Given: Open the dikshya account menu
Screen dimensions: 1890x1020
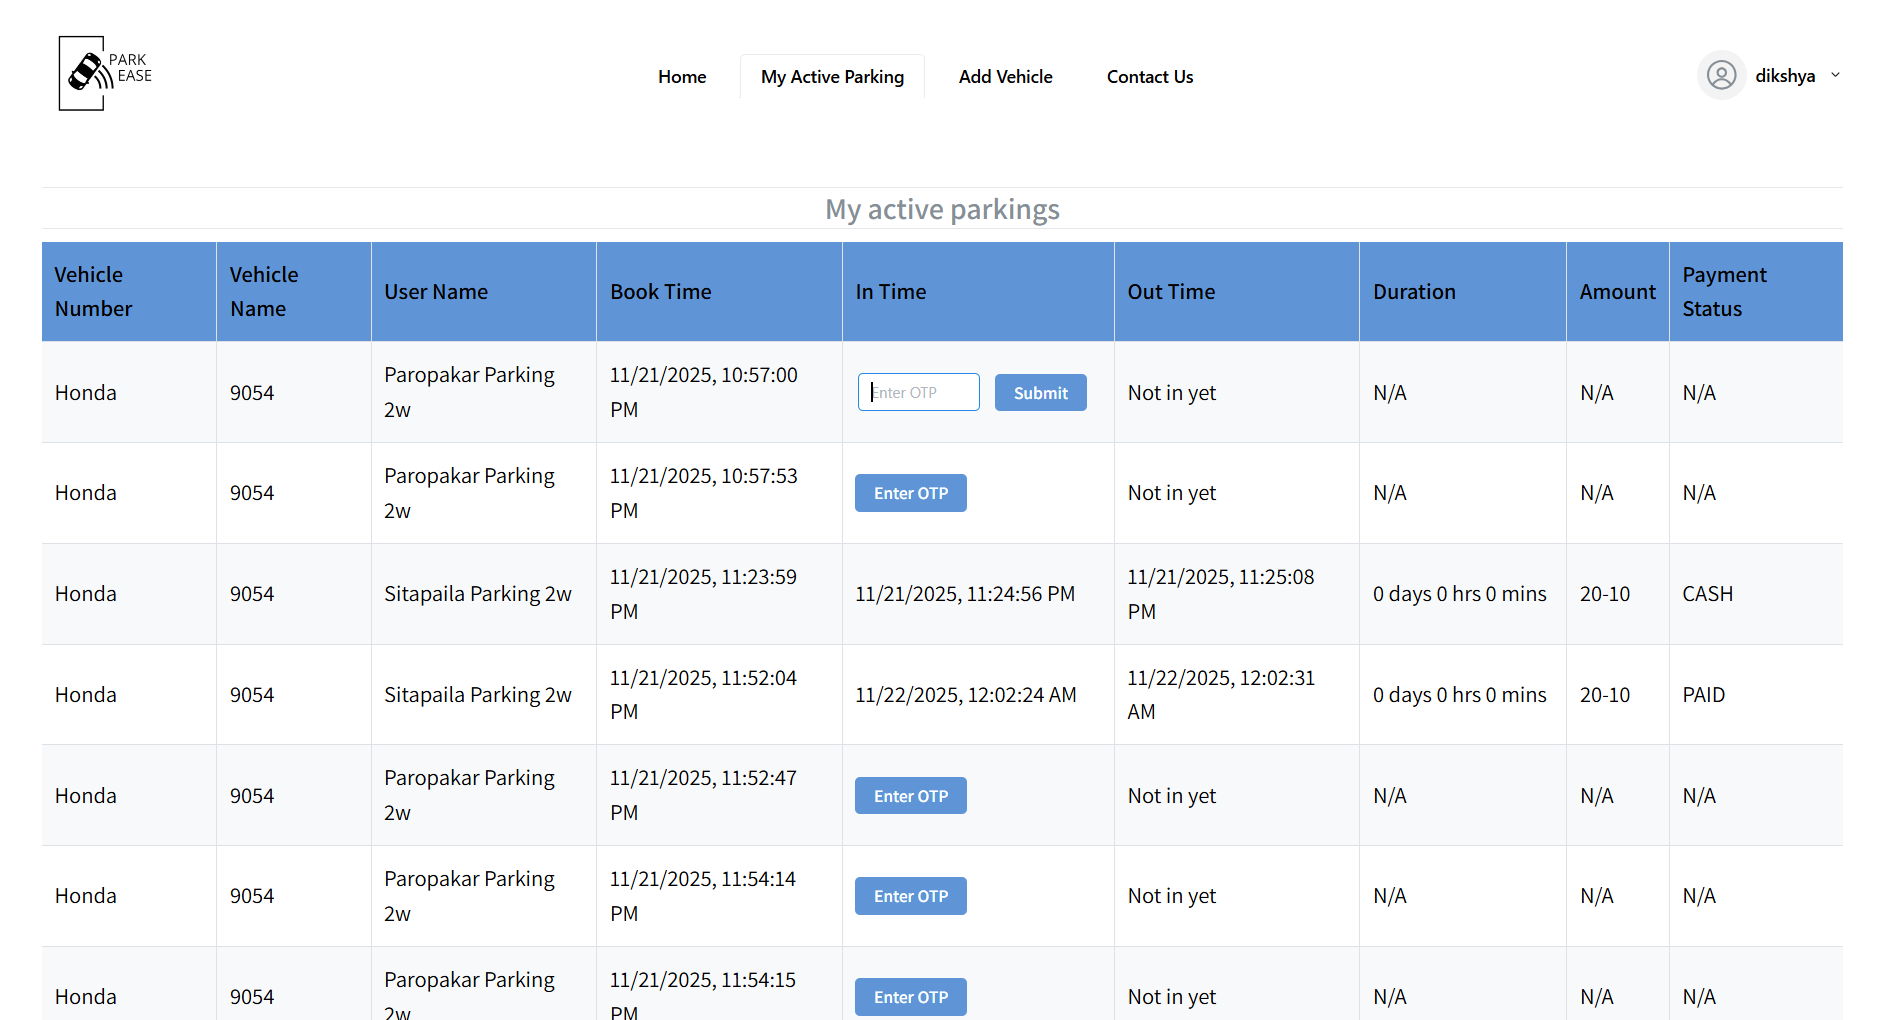Looking at the screenshot, I should pos(1786,75).
